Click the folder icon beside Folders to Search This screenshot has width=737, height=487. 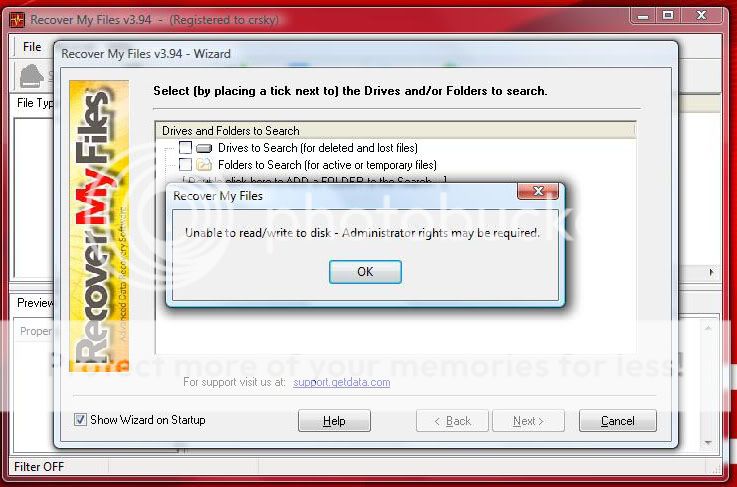pos(204,165)
